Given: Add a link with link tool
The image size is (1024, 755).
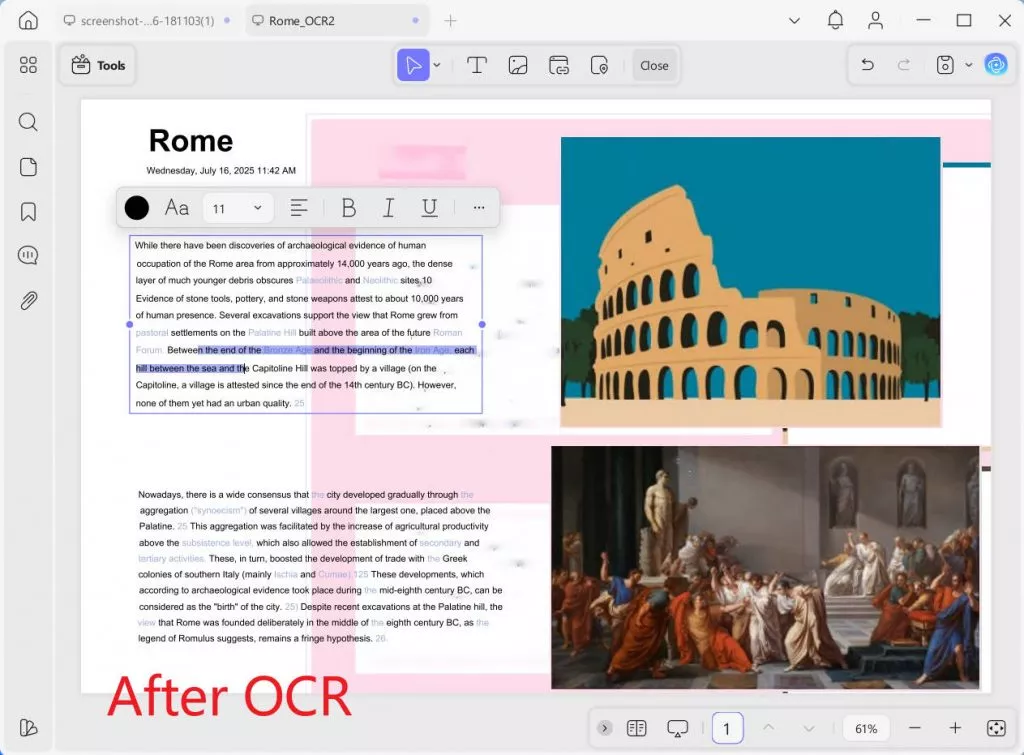Looking at the screenshot, I should 558,65.
